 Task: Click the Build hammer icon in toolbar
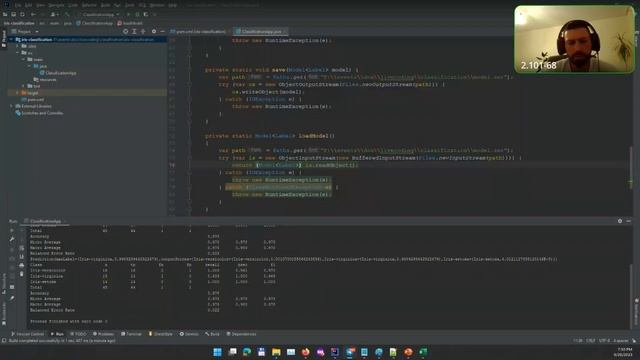(67, 14)
